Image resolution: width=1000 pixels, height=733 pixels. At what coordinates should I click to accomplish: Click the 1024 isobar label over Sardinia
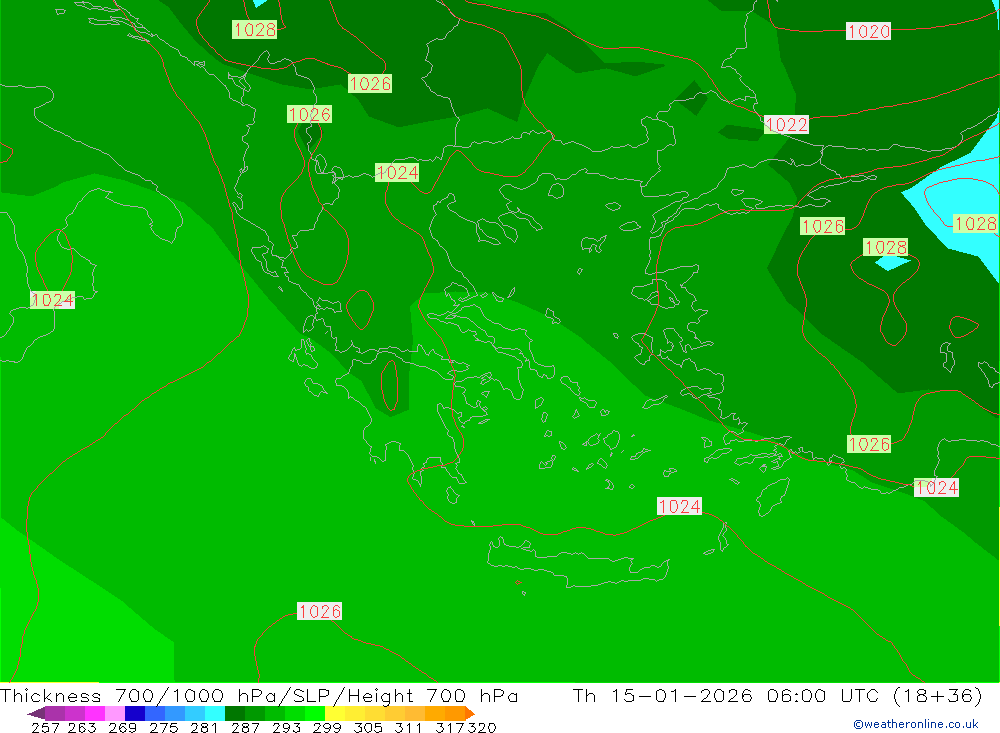click(52, 300)
